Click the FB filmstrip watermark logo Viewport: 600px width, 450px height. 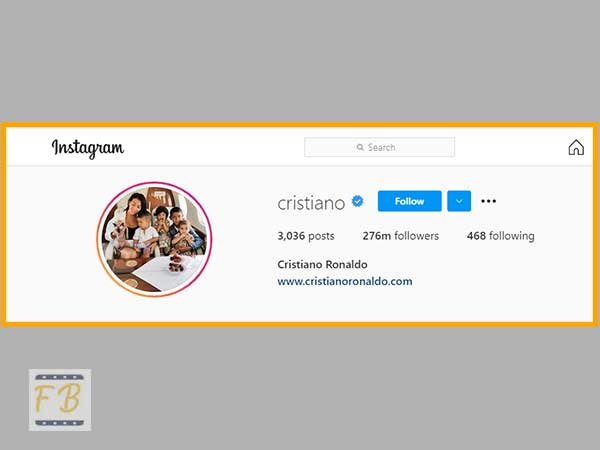(60, 400)
